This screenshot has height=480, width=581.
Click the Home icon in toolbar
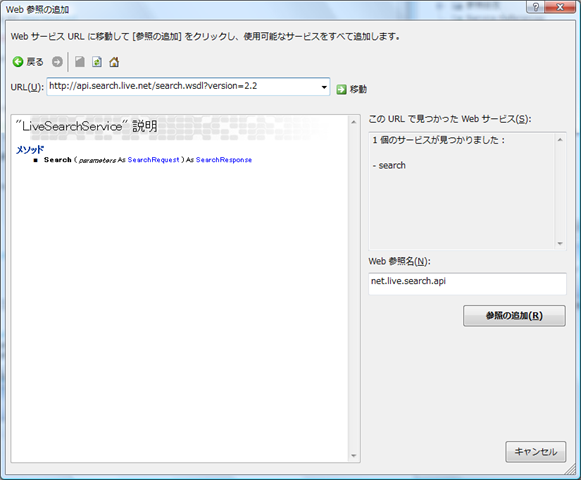pos(114,62)
